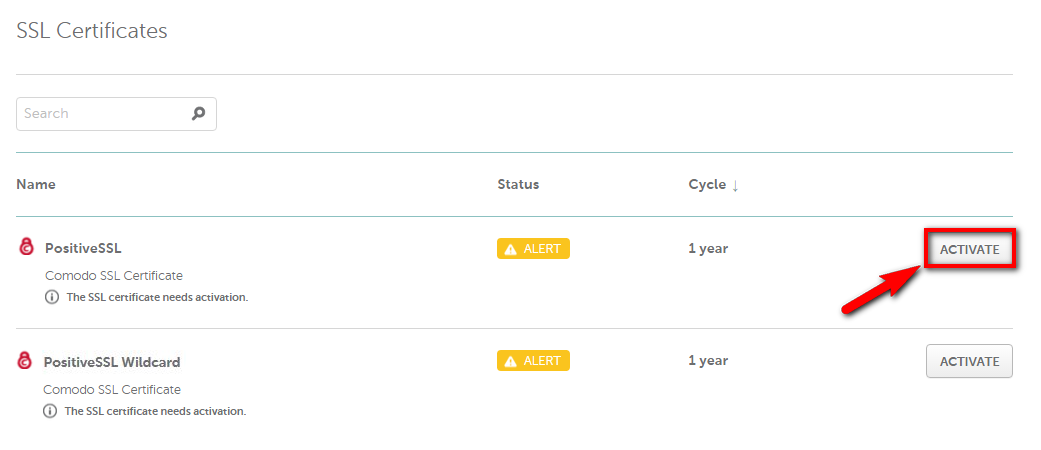Activate the PositiveSSL certificate
1041x450 pixels.
pyautogui.click(x=969, y=250)
